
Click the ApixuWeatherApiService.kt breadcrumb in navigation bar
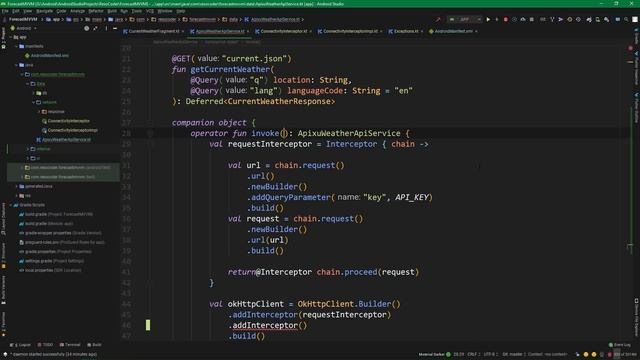click(x=272, y=19)
